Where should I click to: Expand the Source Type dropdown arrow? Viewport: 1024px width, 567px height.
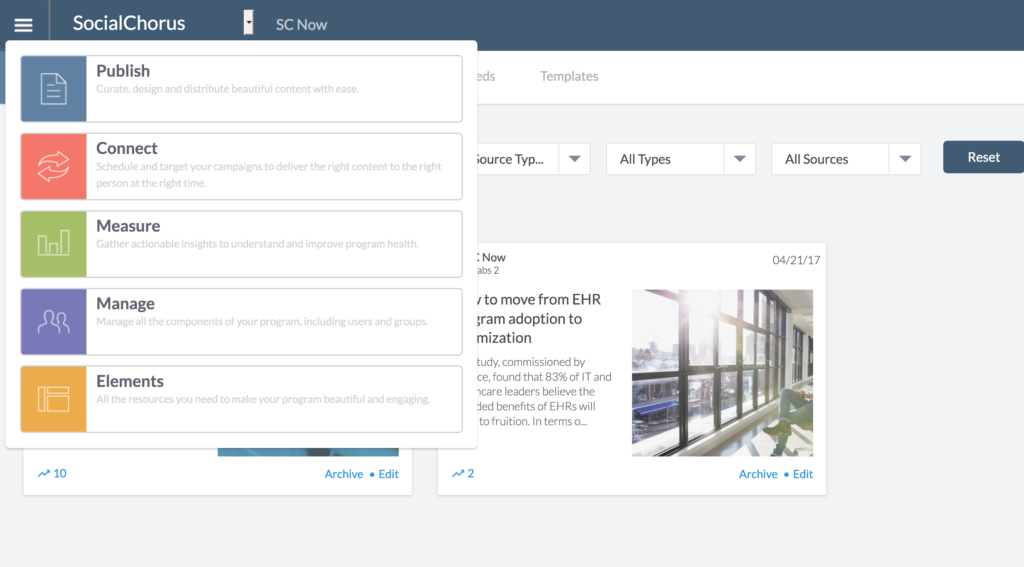coord(574,159)
